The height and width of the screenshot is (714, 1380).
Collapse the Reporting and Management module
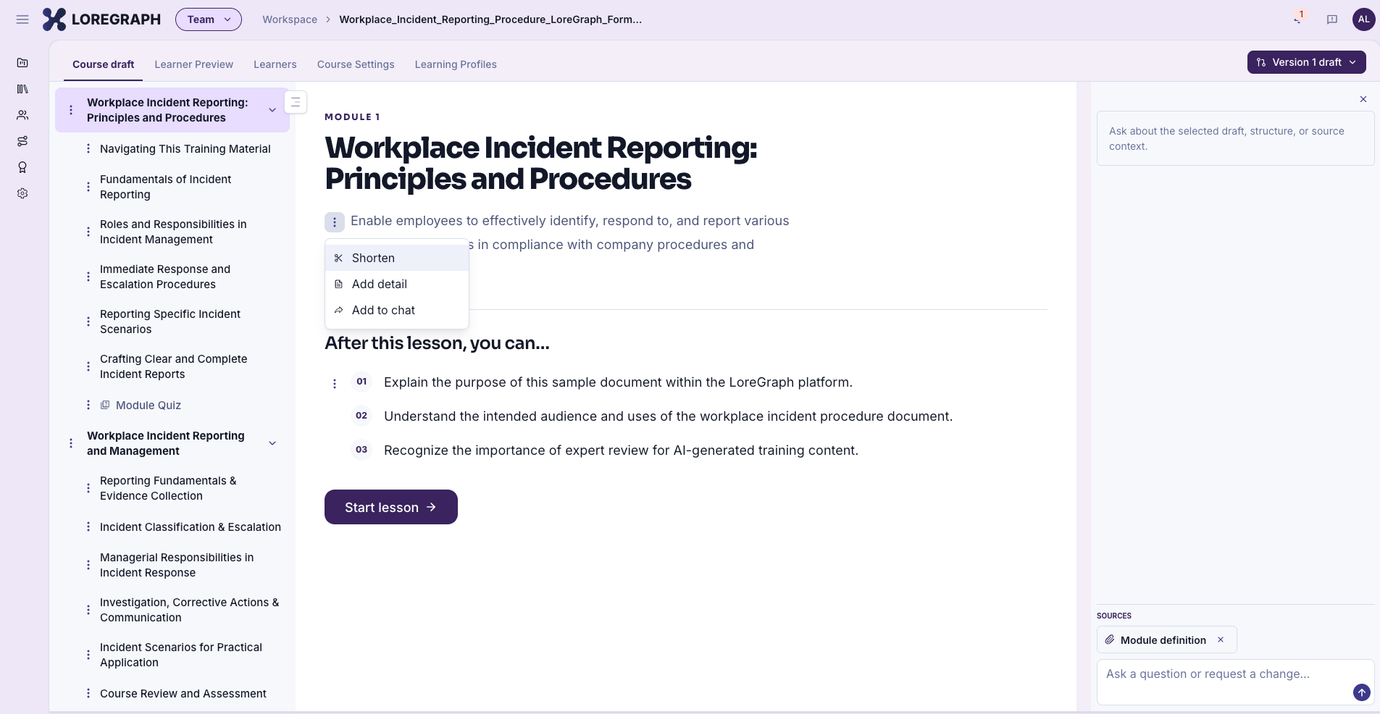pos(272,443)
